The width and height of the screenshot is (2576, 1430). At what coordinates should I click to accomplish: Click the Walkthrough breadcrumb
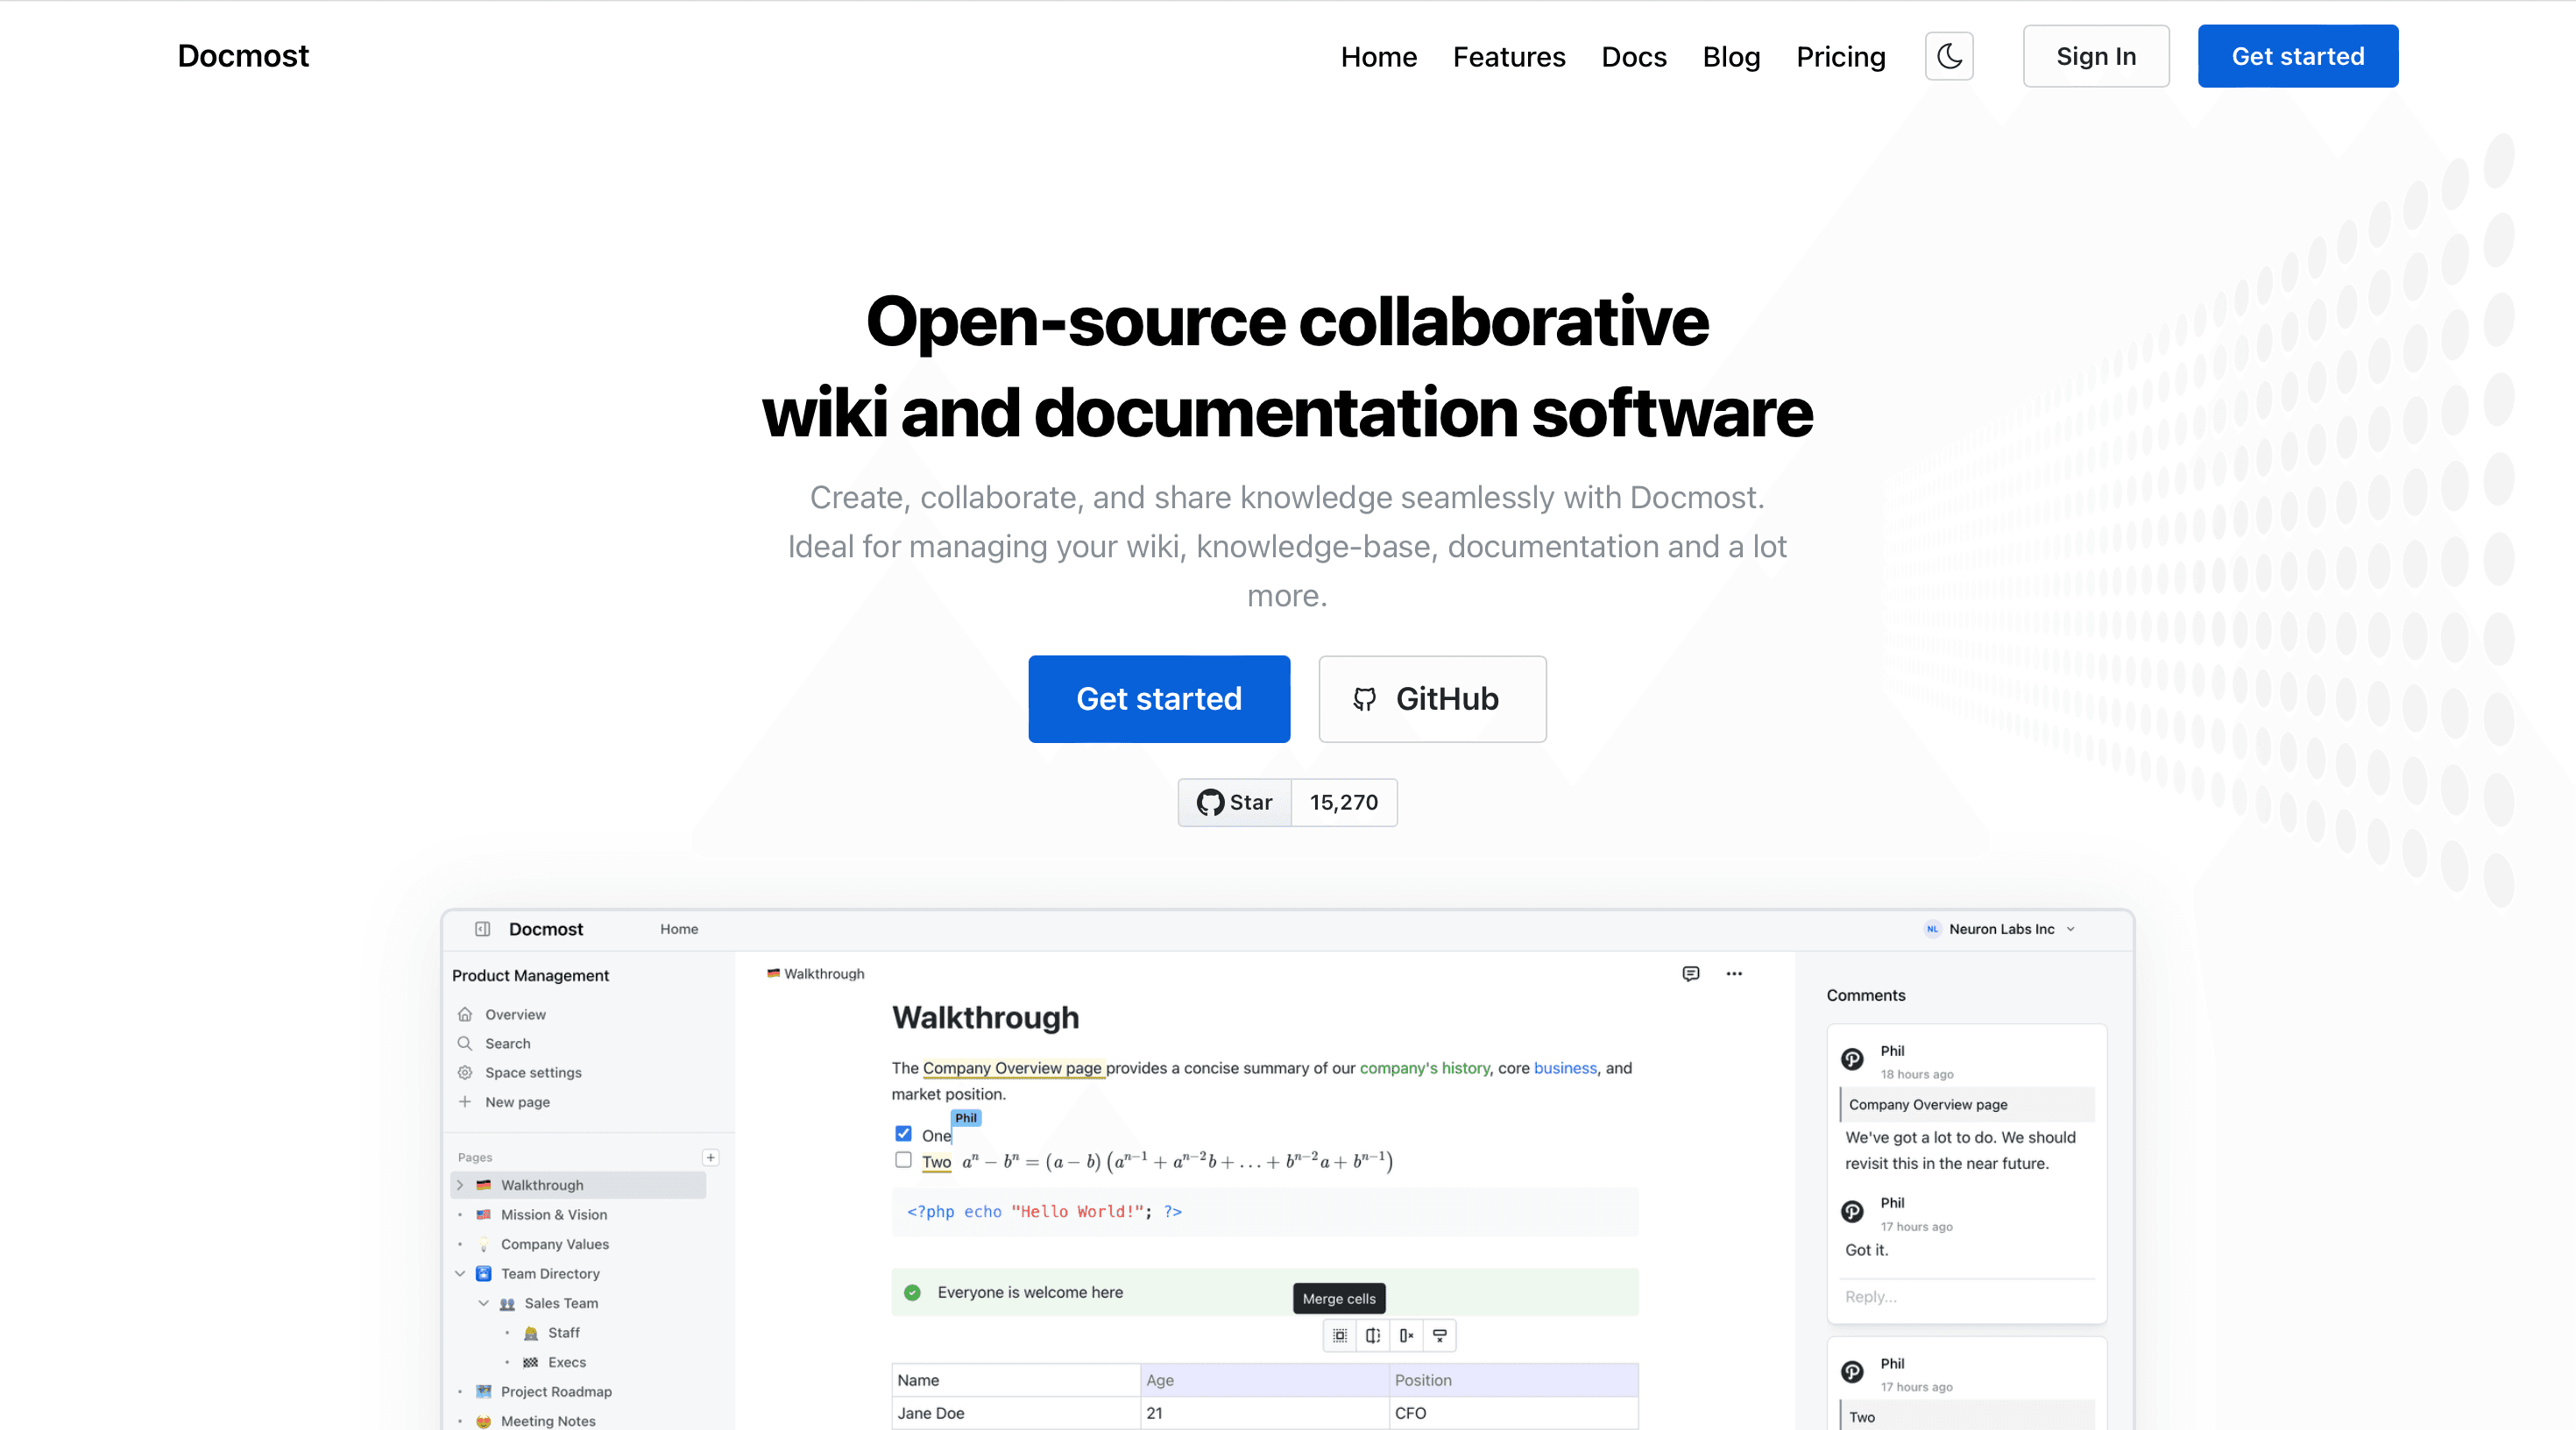click(815, 973)
